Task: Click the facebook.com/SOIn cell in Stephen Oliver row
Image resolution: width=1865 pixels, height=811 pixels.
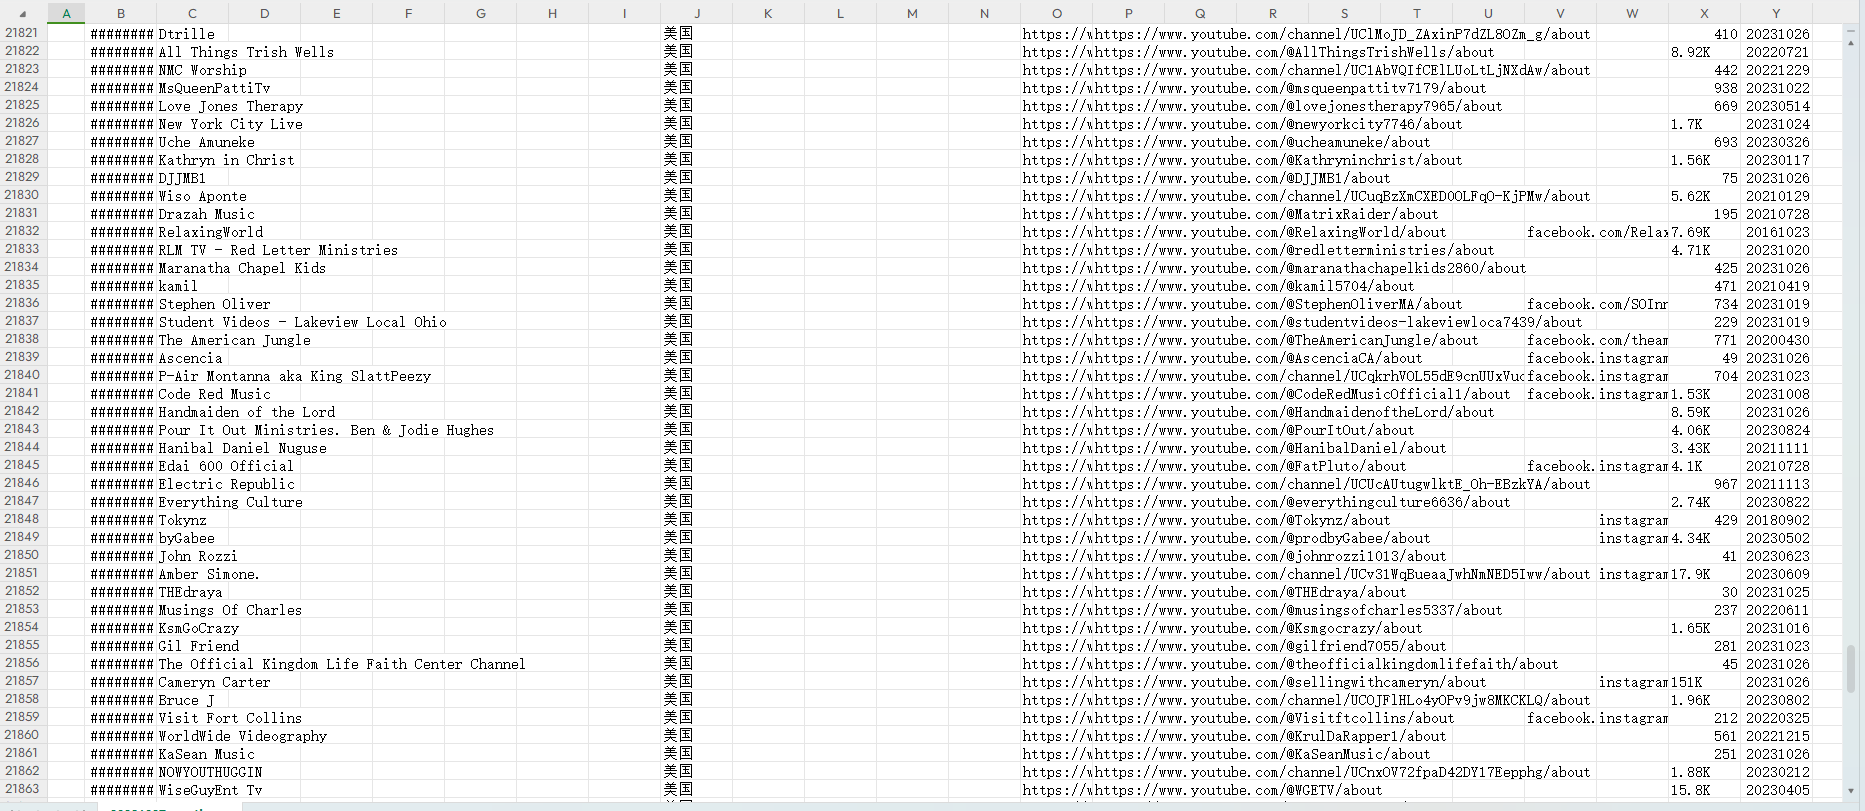Action: click(x=1596, y=304)
